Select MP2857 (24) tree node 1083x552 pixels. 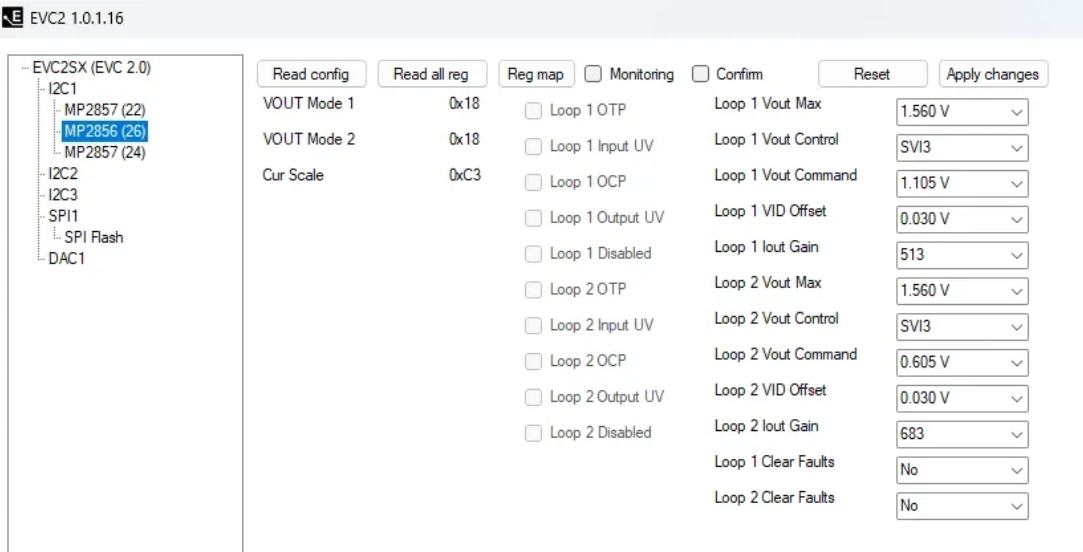click(105, 153)
